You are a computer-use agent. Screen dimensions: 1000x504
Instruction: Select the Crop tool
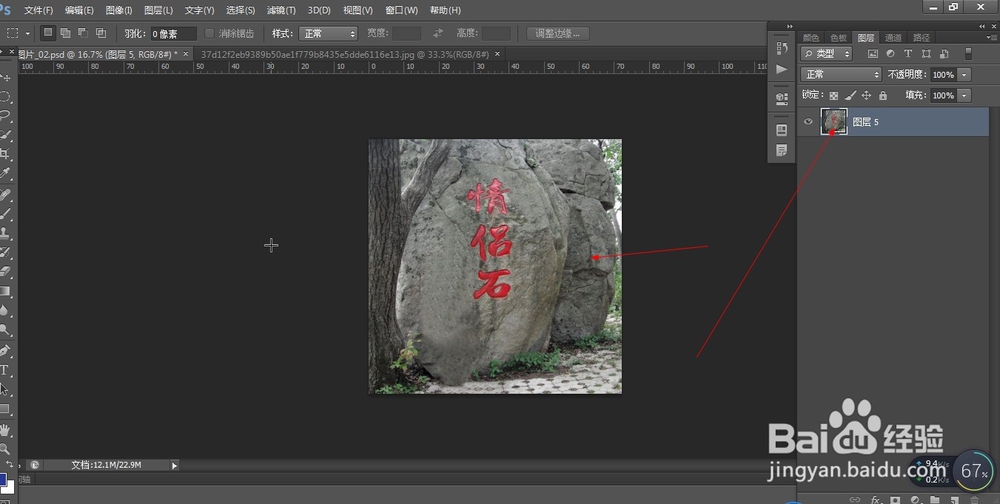(5, 154)
